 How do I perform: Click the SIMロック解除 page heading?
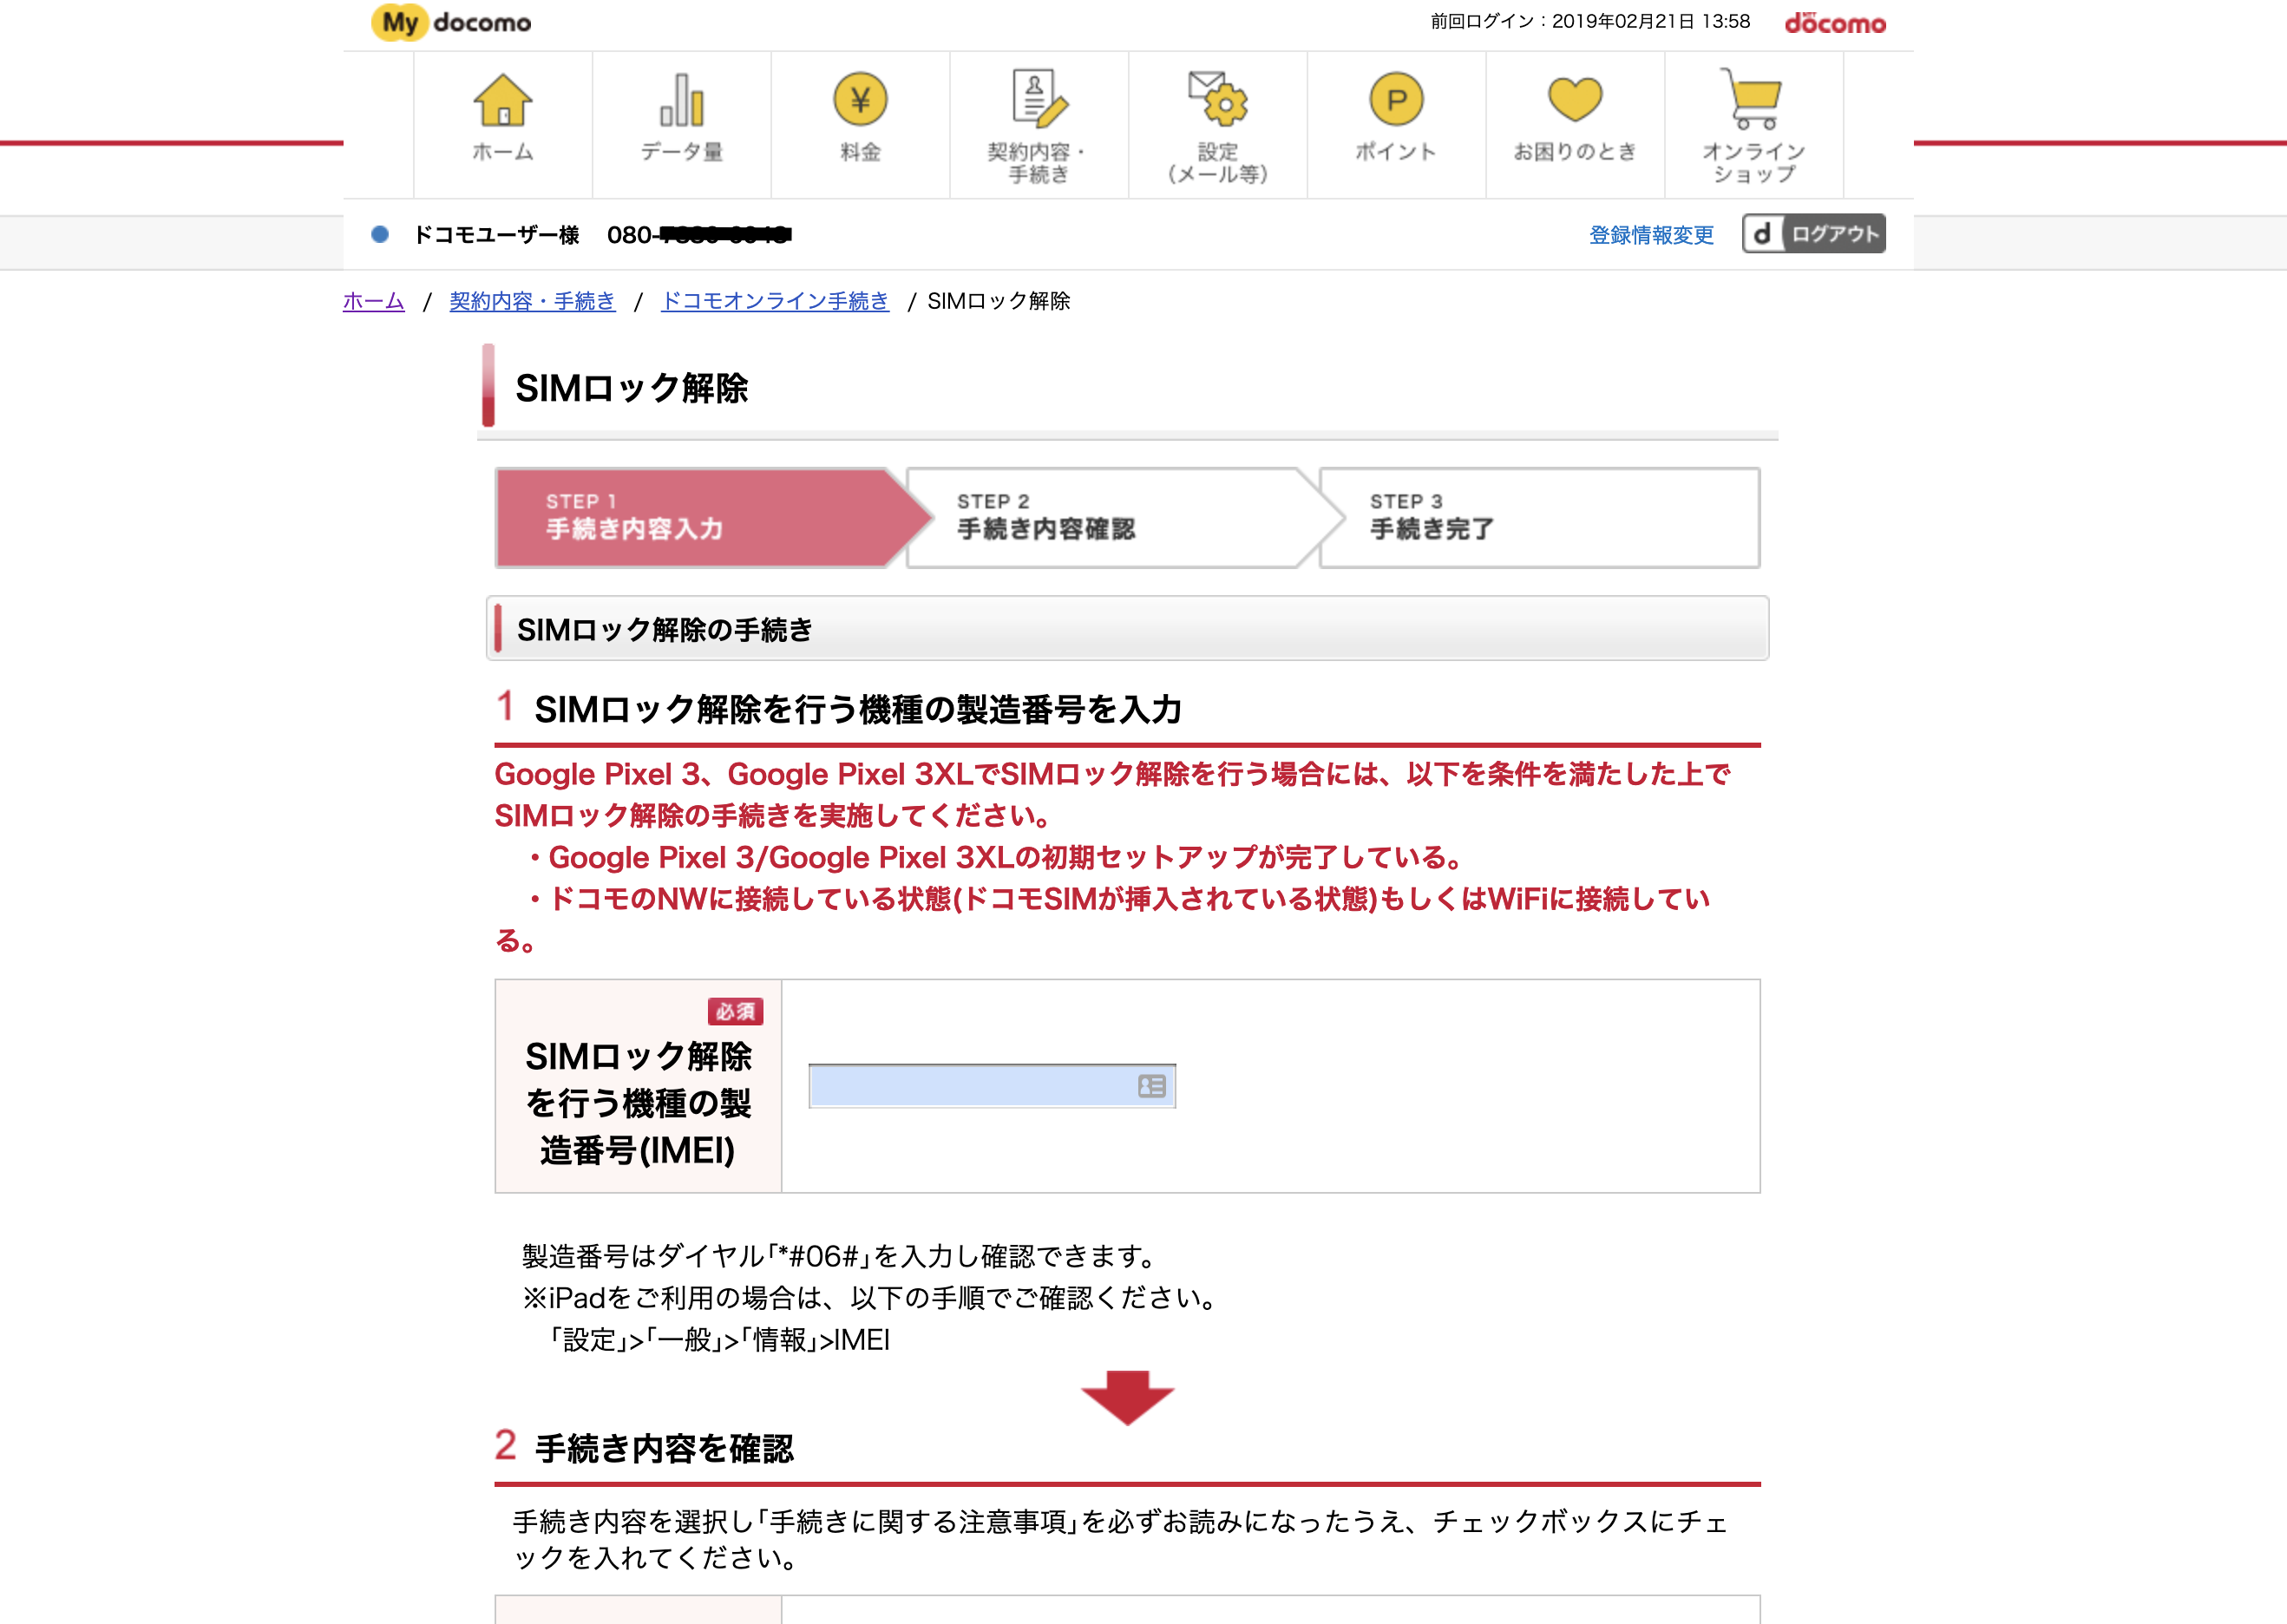(631, 388)
